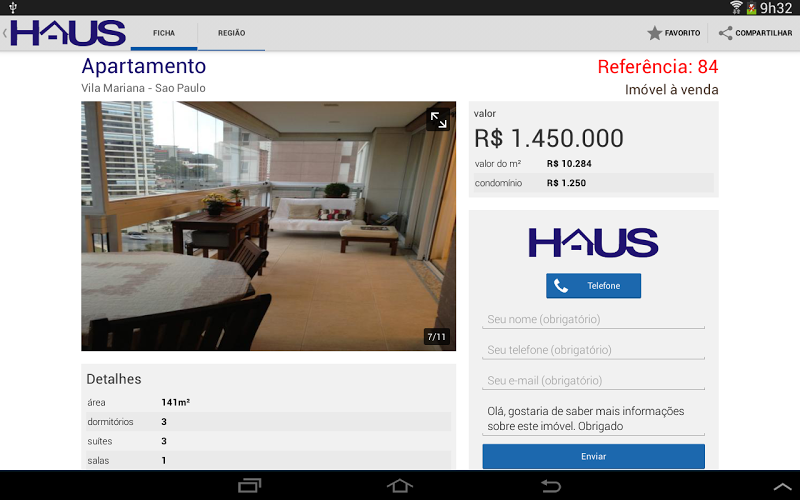Call the agency with the Telefone button
The image size is (800, 500).
click(593, 286)
